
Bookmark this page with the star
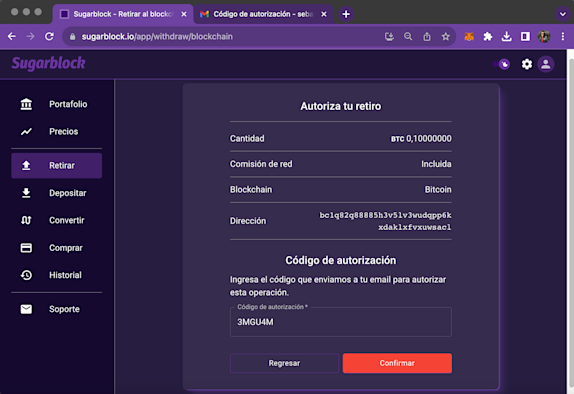446,36
